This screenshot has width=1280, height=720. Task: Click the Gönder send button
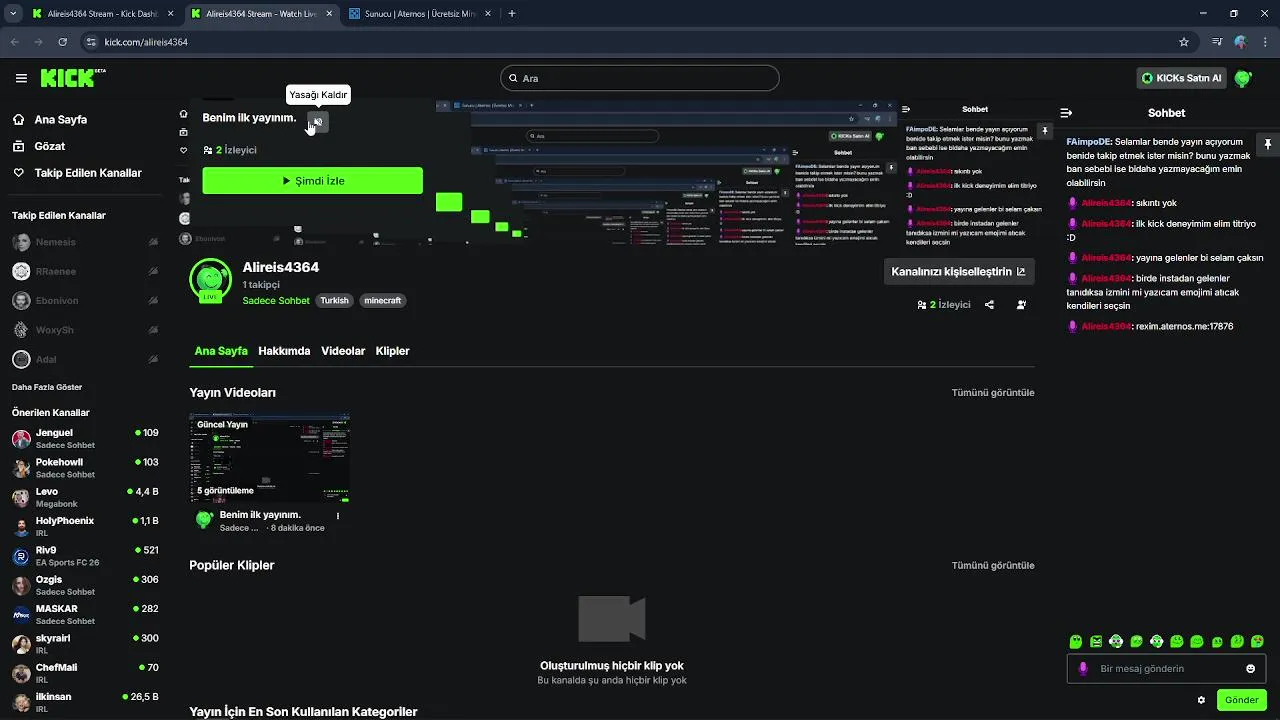click(x=1242, y=700)
